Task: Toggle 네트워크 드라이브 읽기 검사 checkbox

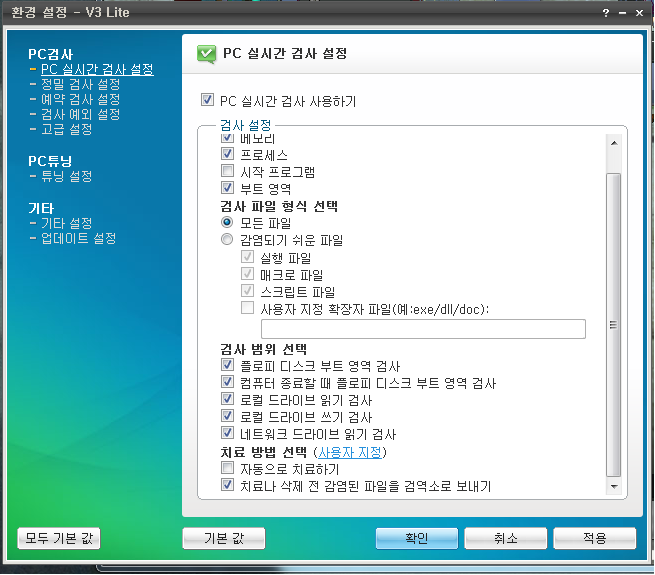Action: coord(227,433)
